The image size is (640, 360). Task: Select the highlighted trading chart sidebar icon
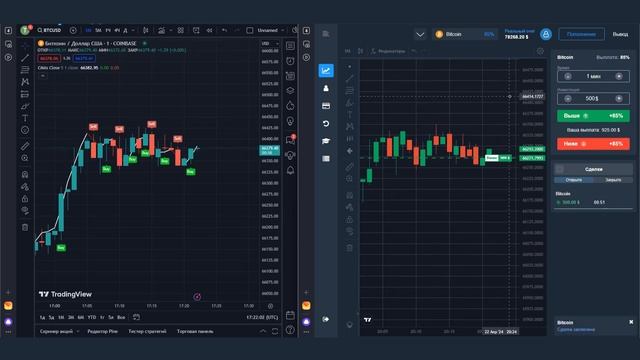point(326,70)
